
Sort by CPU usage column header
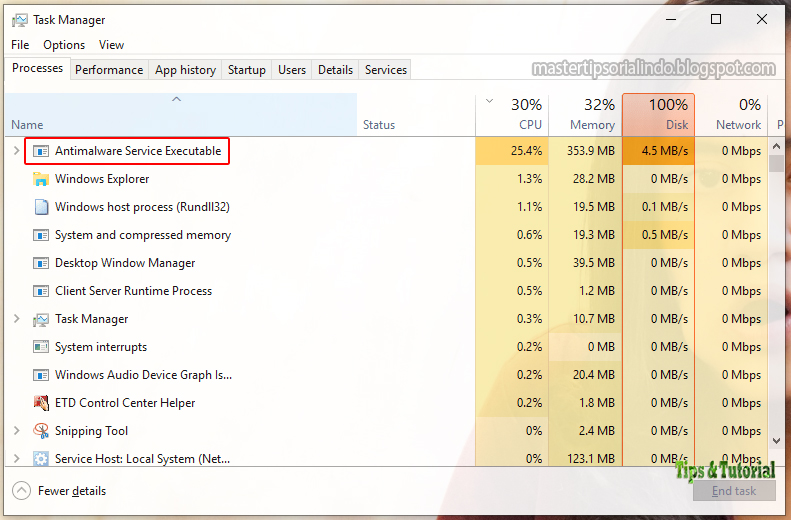point(512,114)
